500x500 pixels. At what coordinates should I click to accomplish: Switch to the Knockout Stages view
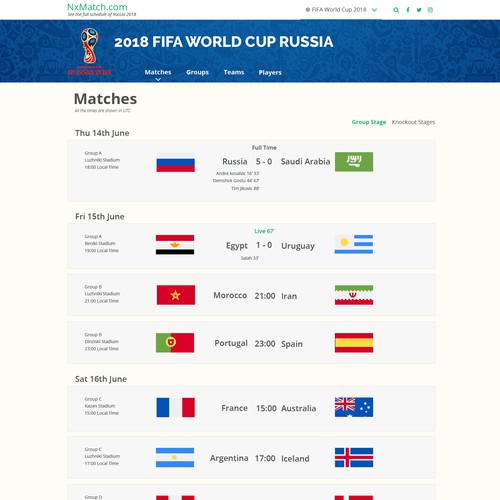[x=413, y=122]
